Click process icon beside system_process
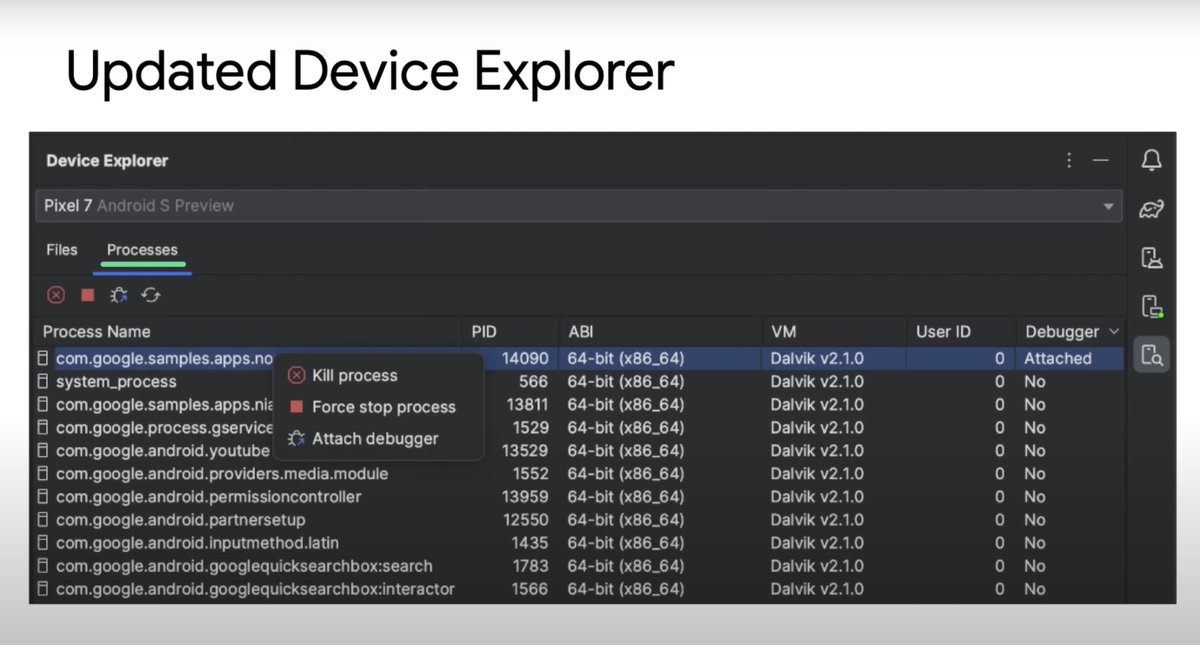 (x=43, y=381)
